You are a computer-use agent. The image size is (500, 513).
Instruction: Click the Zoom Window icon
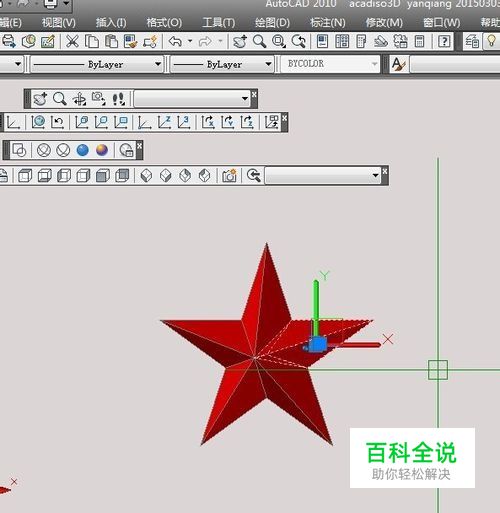pyautogui.click(x=279, y=41)
